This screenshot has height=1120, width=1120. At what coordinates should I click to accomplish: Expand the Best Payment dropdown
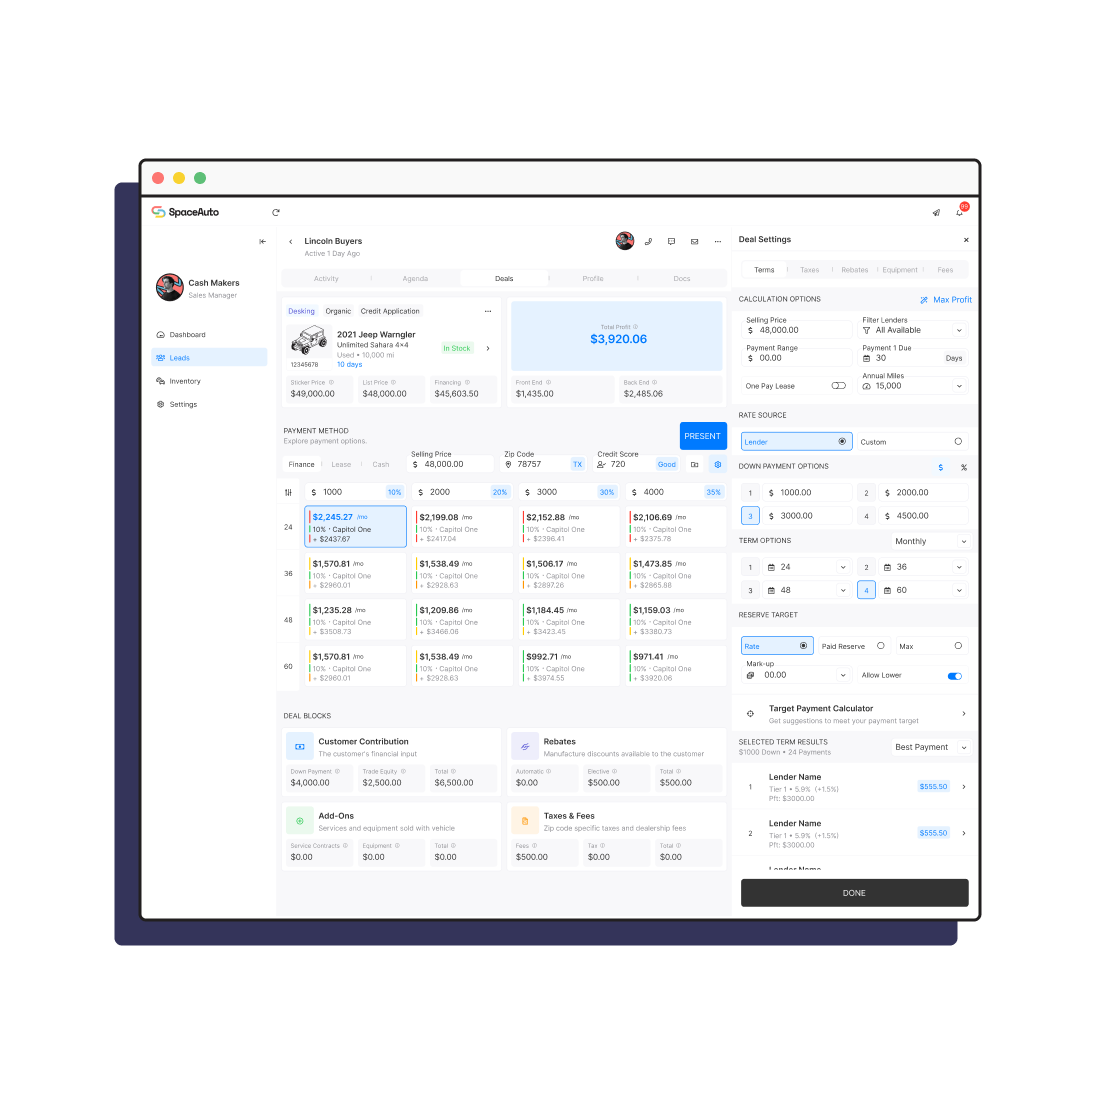click(x=930, y=747)
